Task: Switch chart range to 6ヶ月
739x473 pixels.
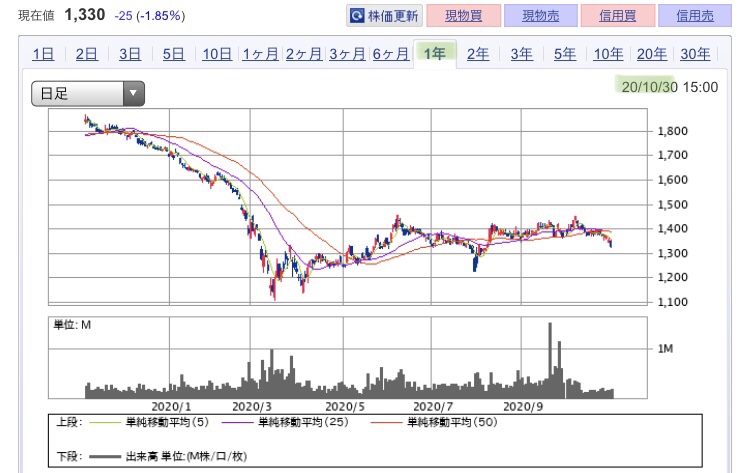Action: click(391, 54)
